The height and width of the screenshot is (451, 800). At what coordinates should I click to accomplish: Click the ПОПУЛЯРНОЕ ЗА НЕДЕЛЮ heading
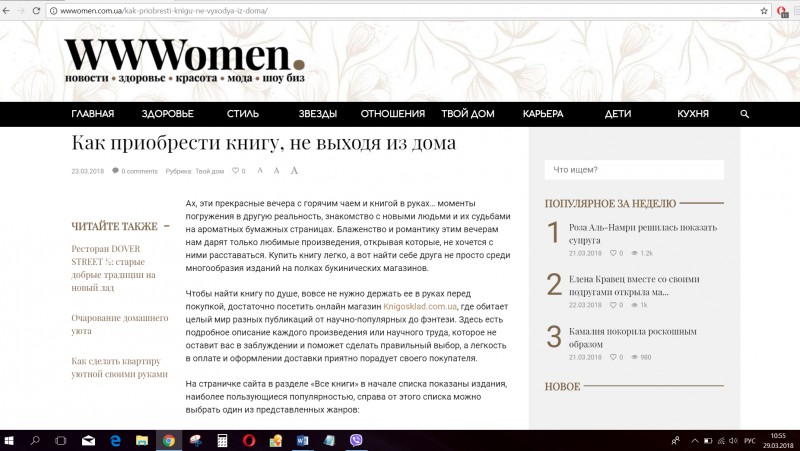tap(610, 204)
